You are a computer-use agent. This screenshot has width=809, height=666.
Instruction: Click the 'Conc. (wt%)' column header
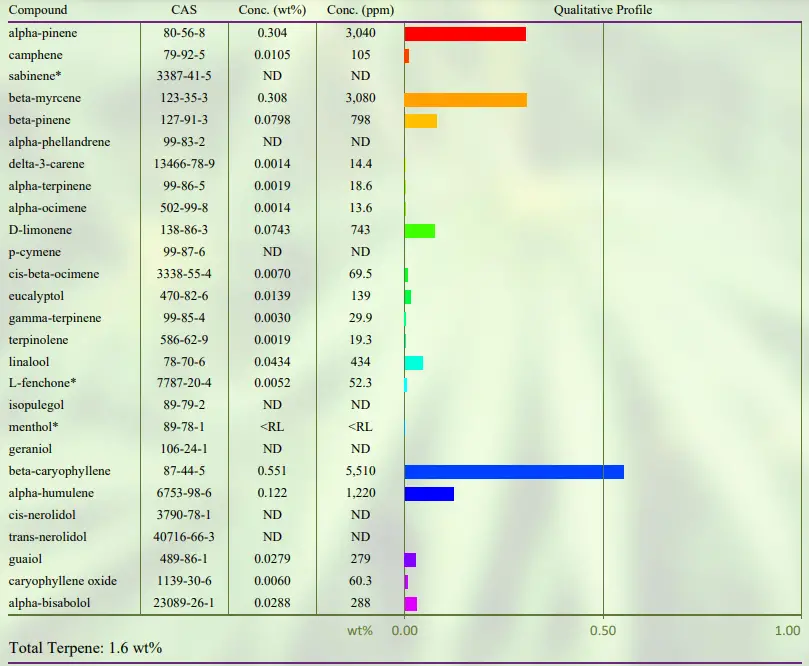[x=272, y=10]
